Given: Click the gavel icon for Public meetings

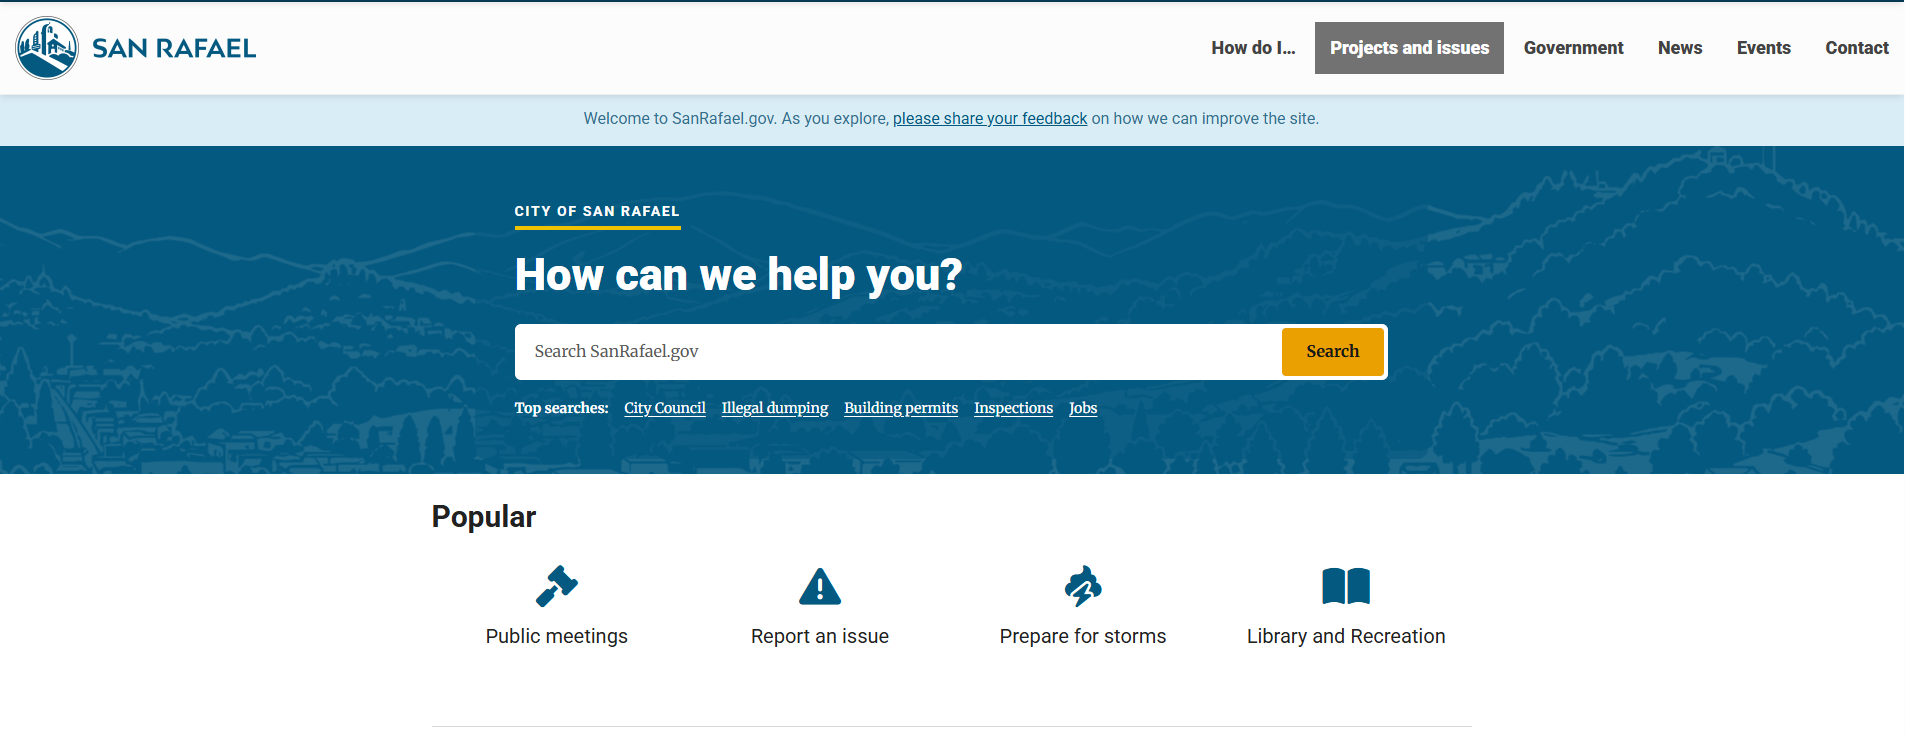Looking at the screenshot, I should pyautogui.click(x=557, y=586).
